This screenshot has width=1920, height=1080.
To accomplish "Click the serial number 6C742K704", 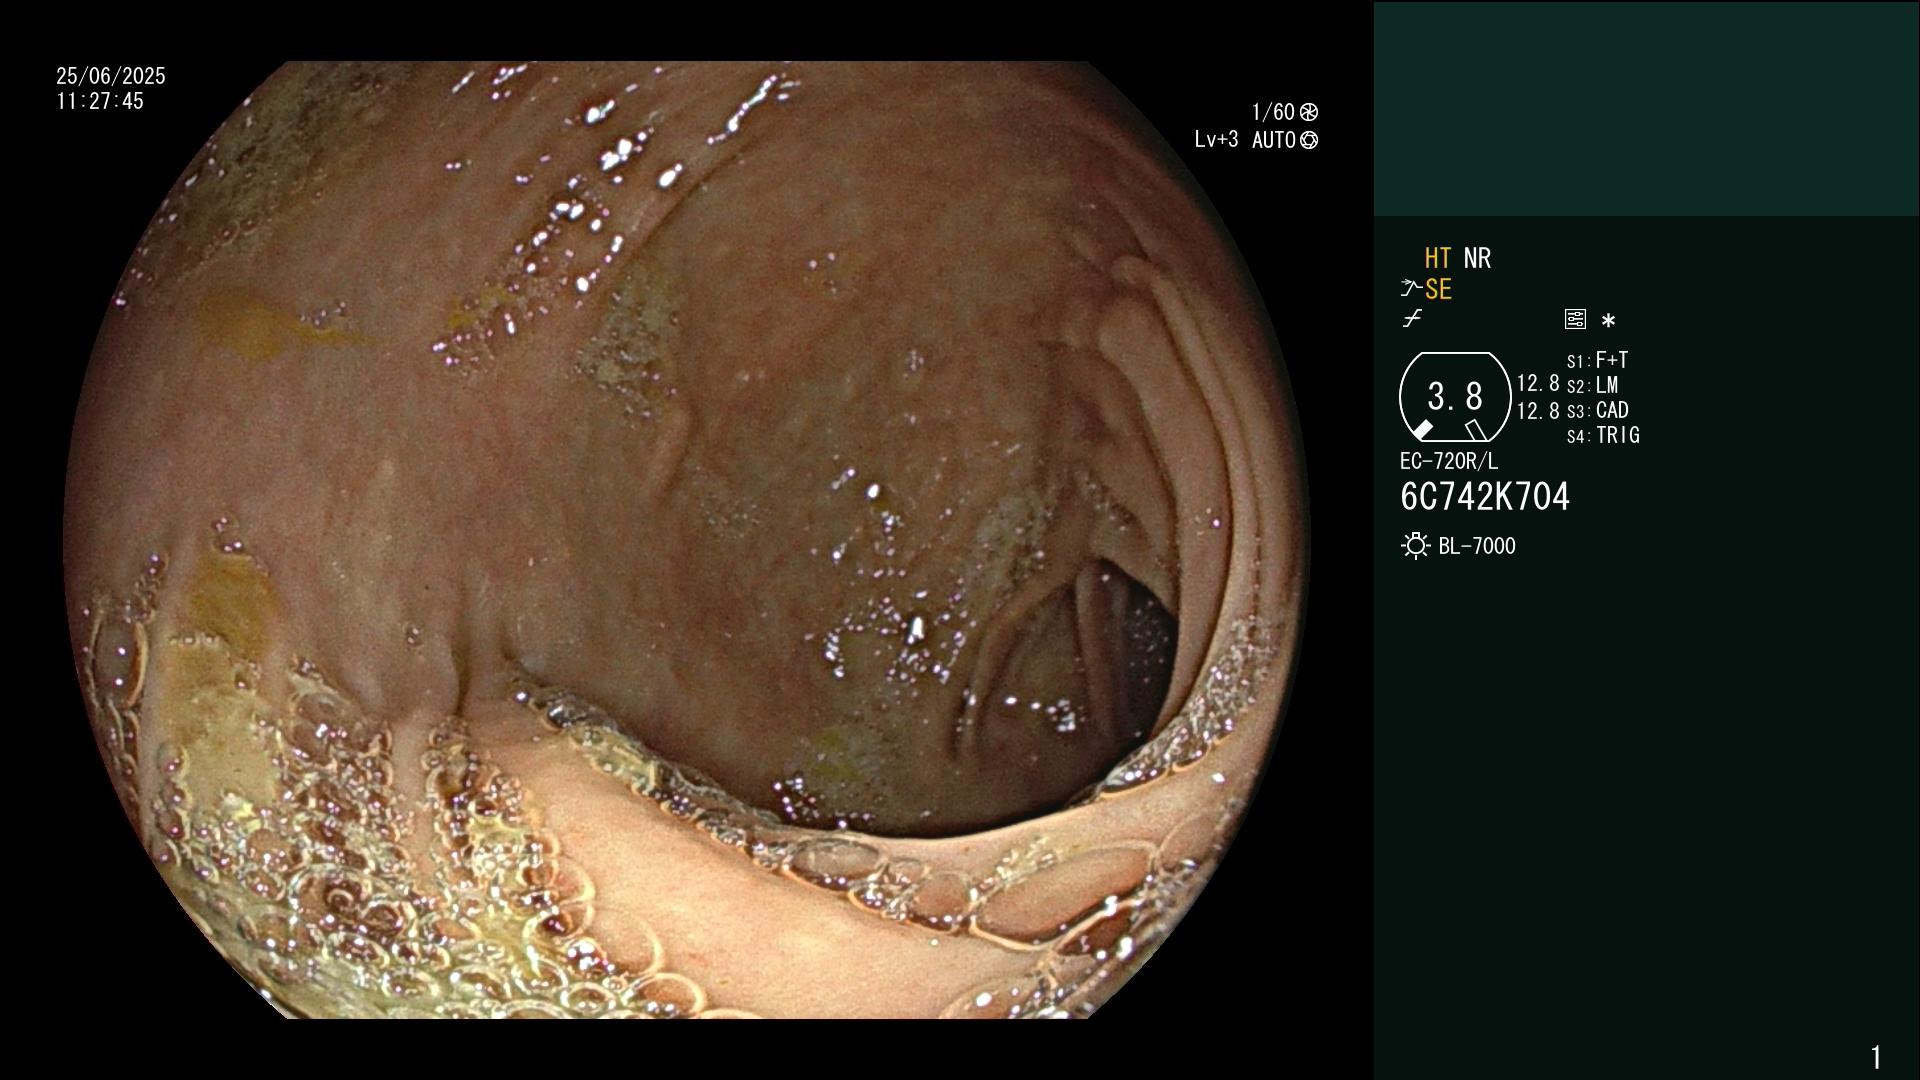I will pyautogui.click(x=1485, y=497).
